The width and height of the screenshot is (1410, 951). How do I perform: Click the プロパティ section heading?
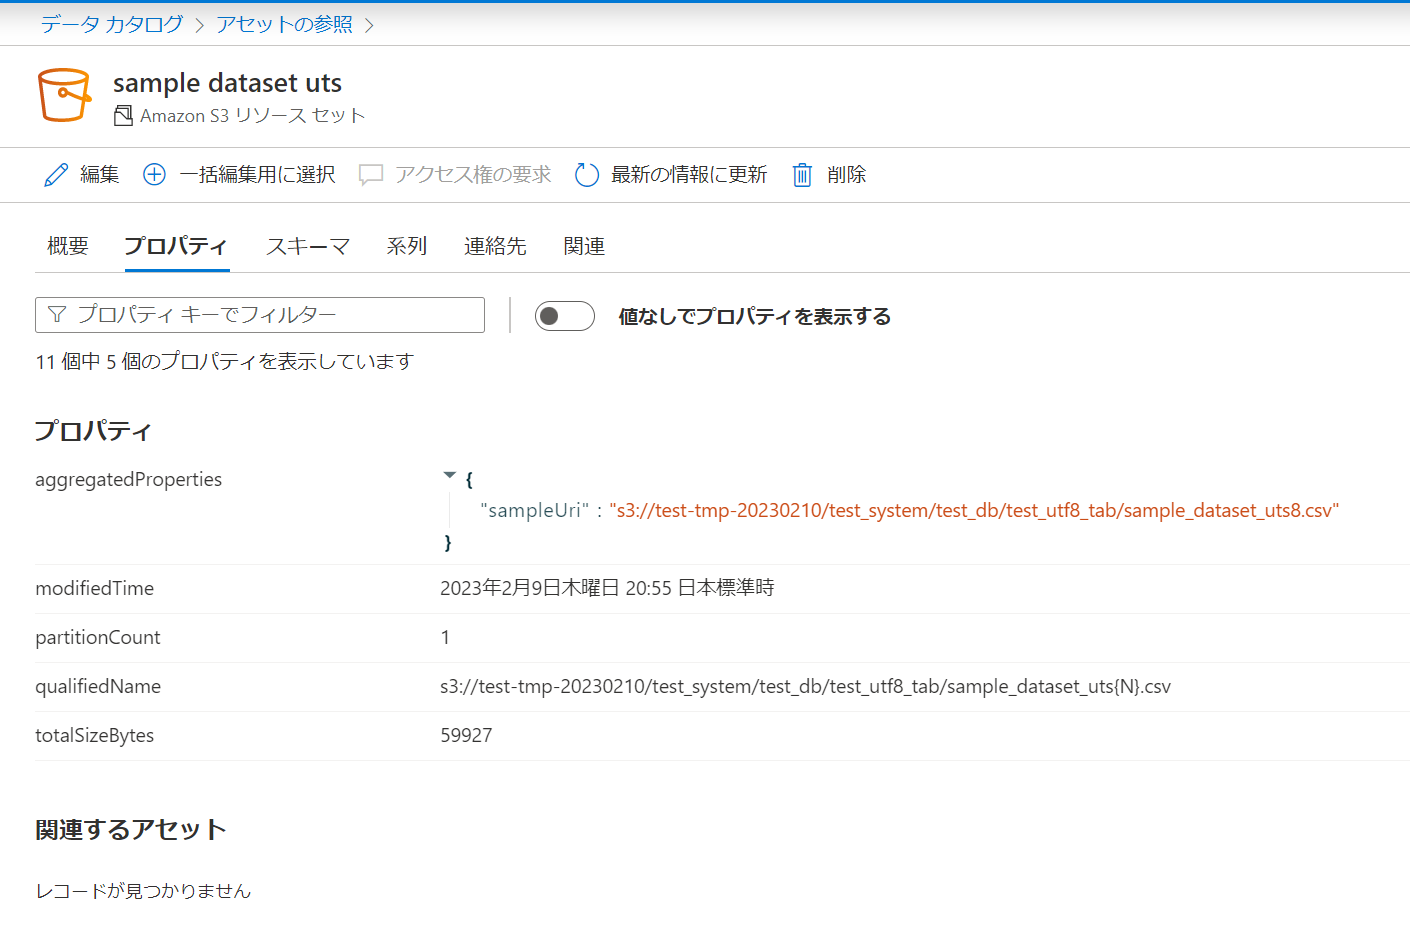(x=92, y=431)
